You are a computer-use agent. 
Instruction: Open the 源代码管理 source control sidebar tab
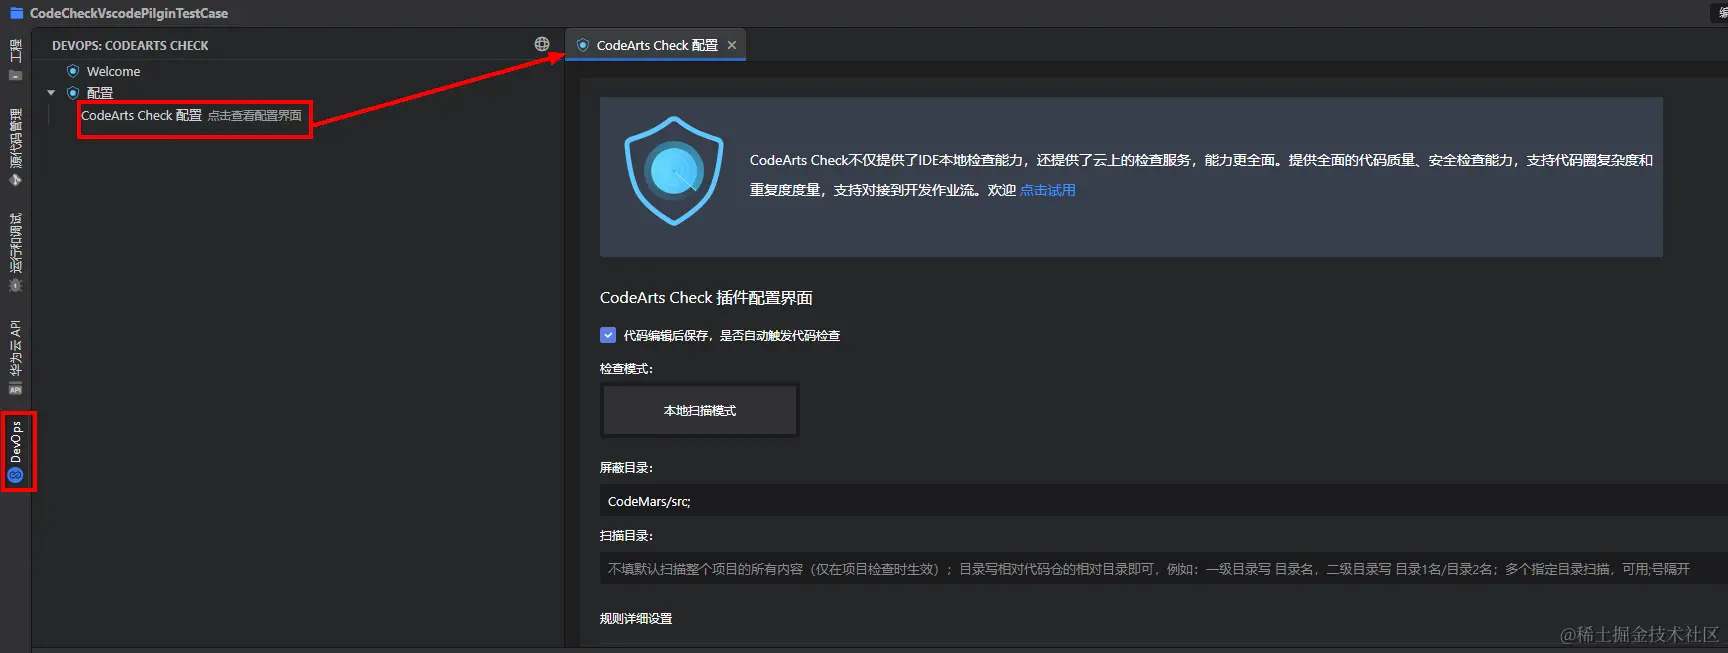(15, 146)
